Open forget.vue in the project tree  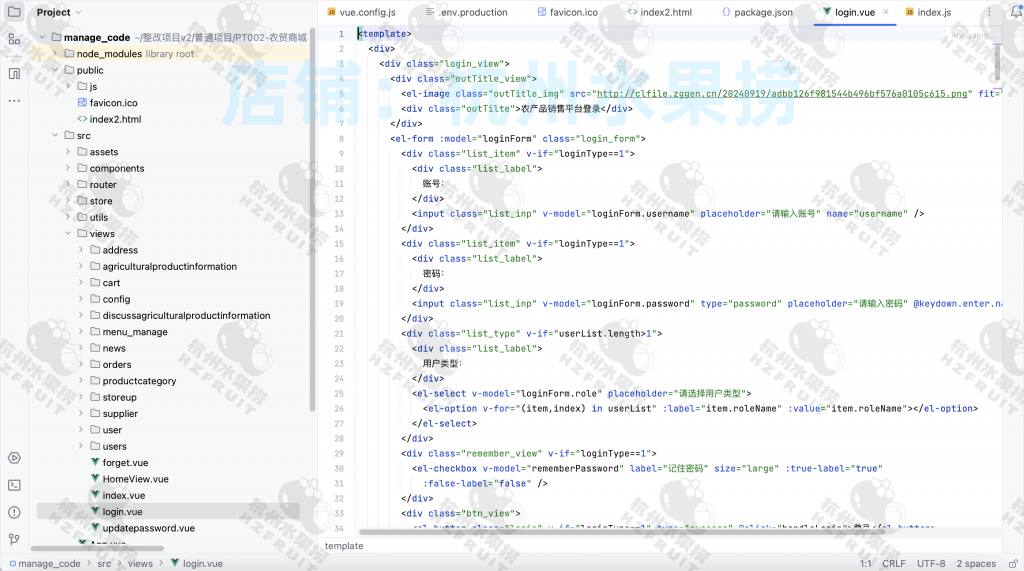(125, 463)
